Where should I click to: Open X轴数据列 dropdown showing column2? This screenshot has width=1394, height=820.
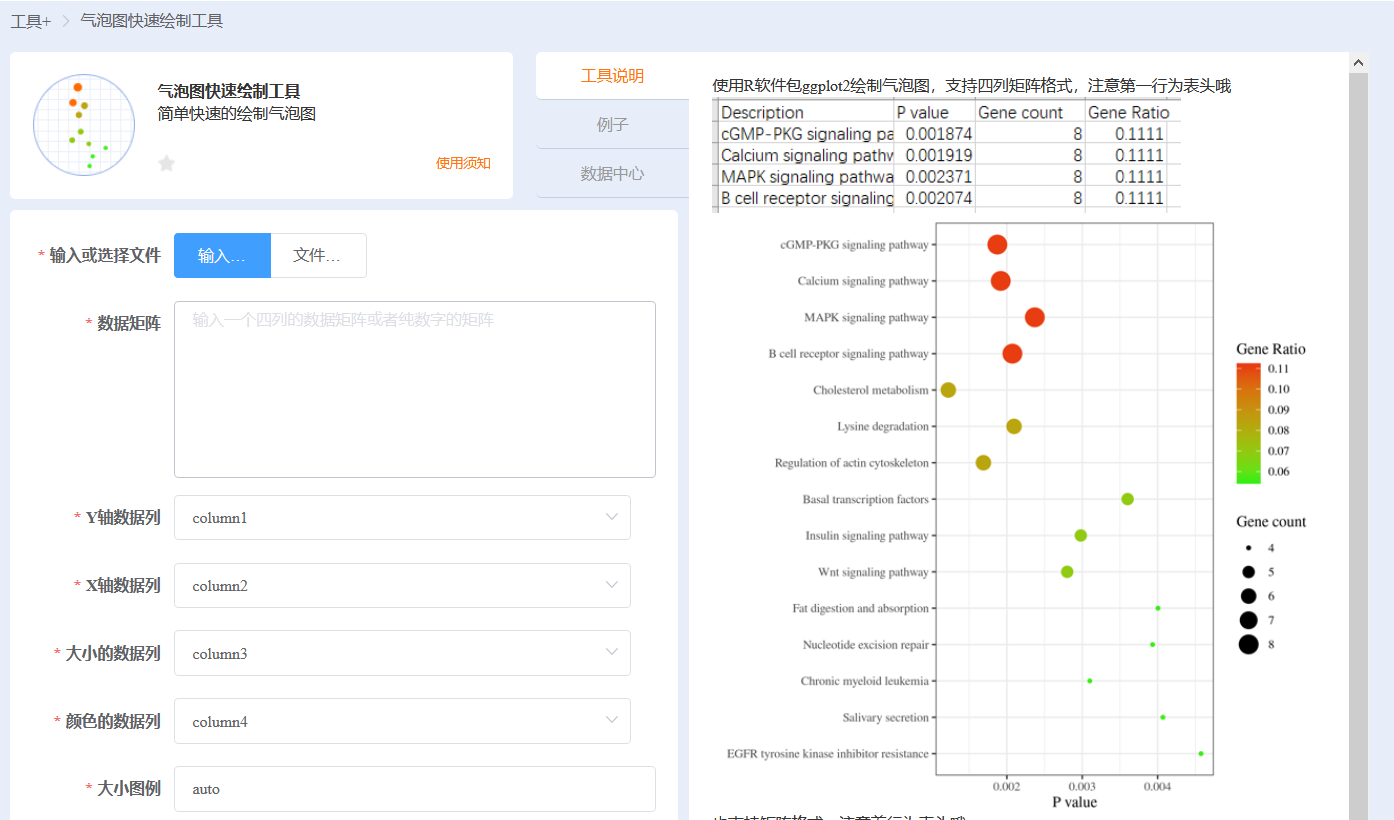(402, 586)
